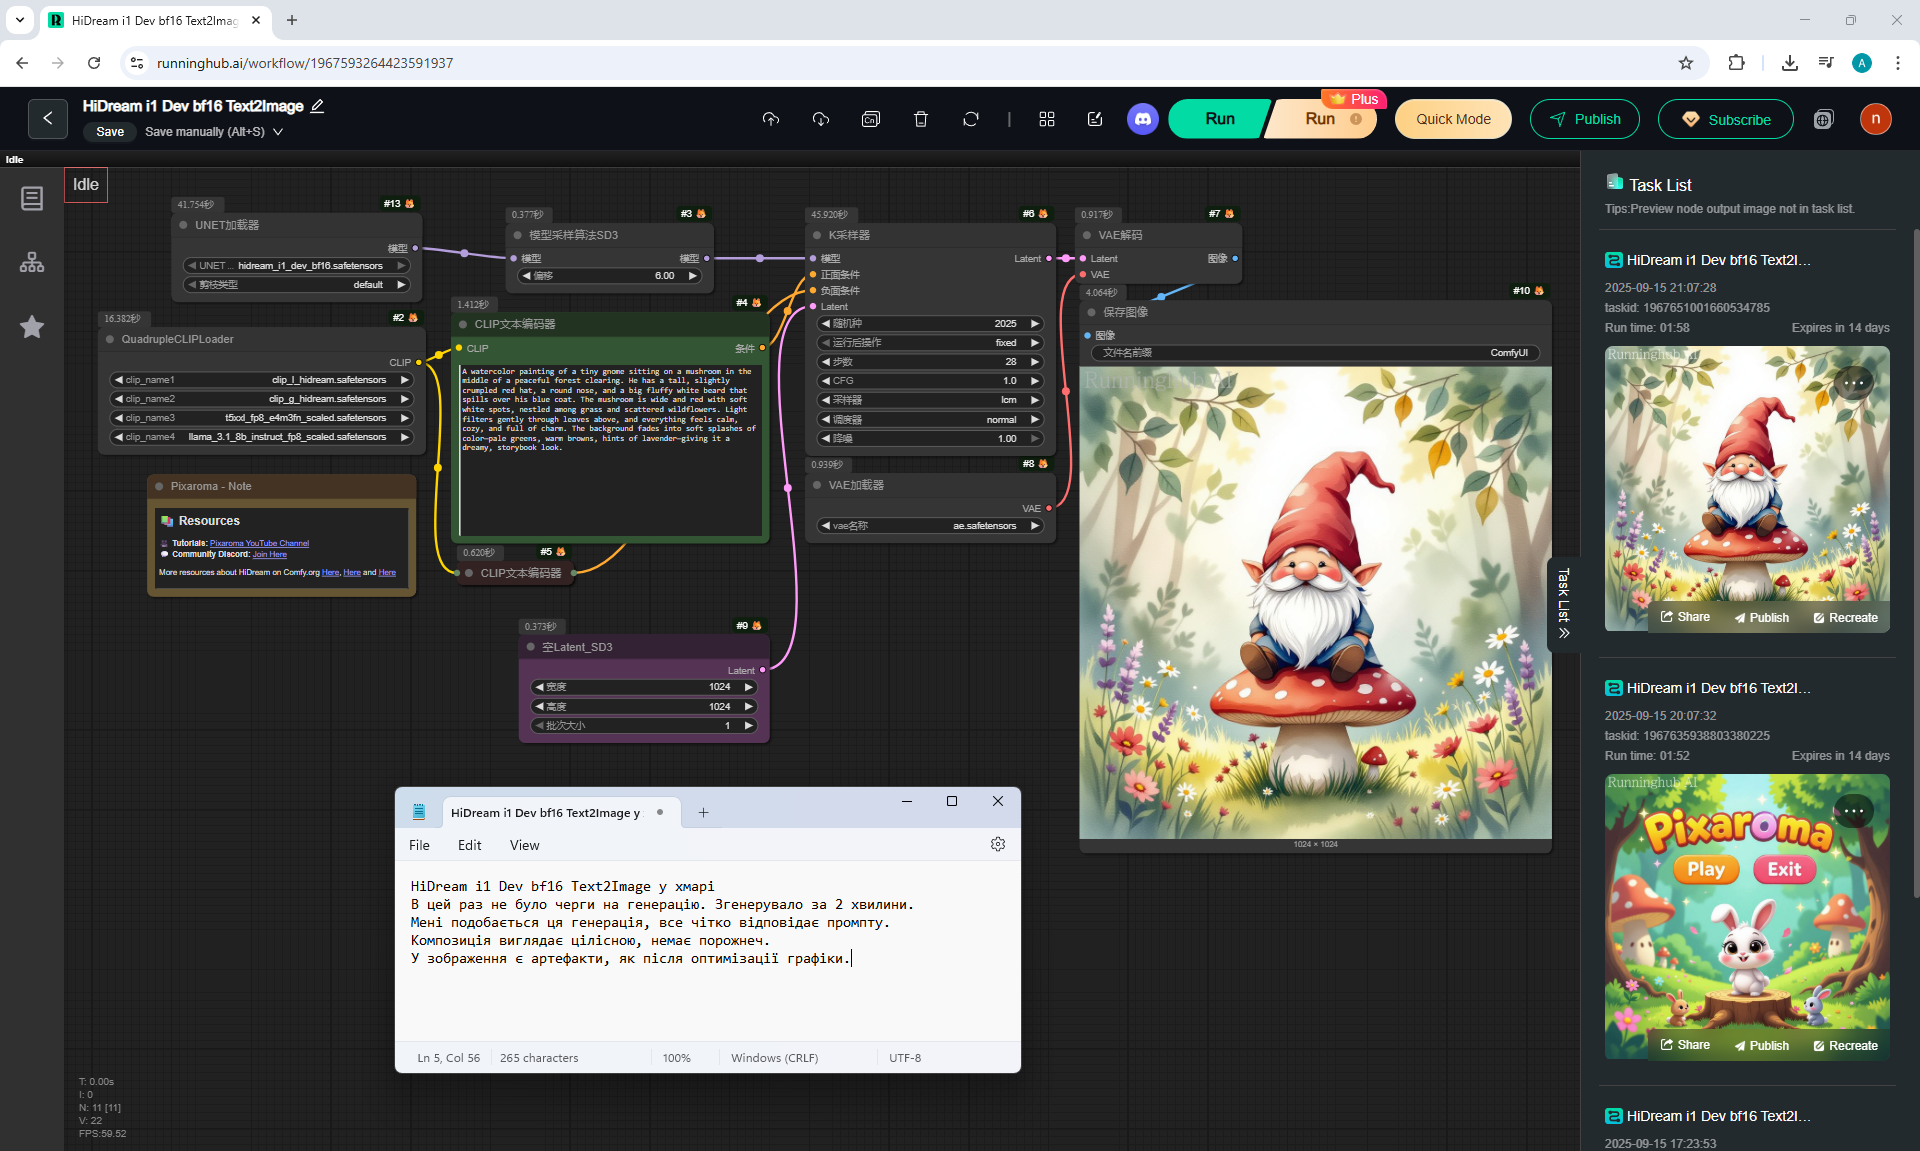Viewport: 1920px width, 1151px height.
Task: Click the upload workflow cloud icon
Action: [x=770, y=119]
